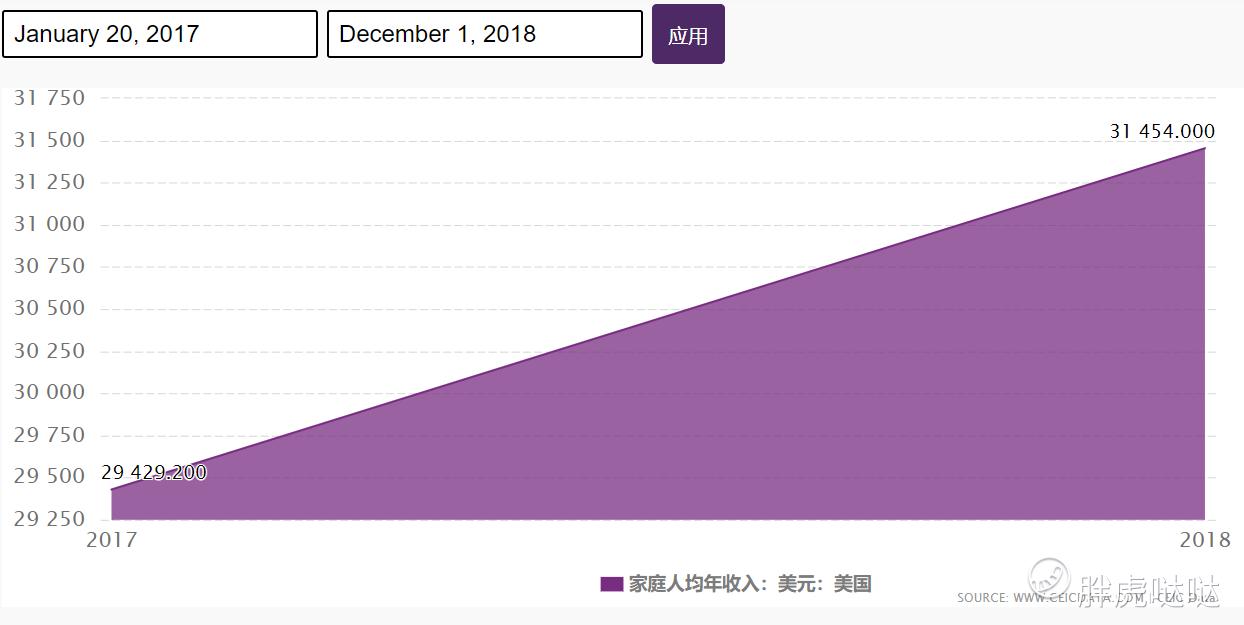Select the 31 454.000 data label

click(x=1162, y=132)
